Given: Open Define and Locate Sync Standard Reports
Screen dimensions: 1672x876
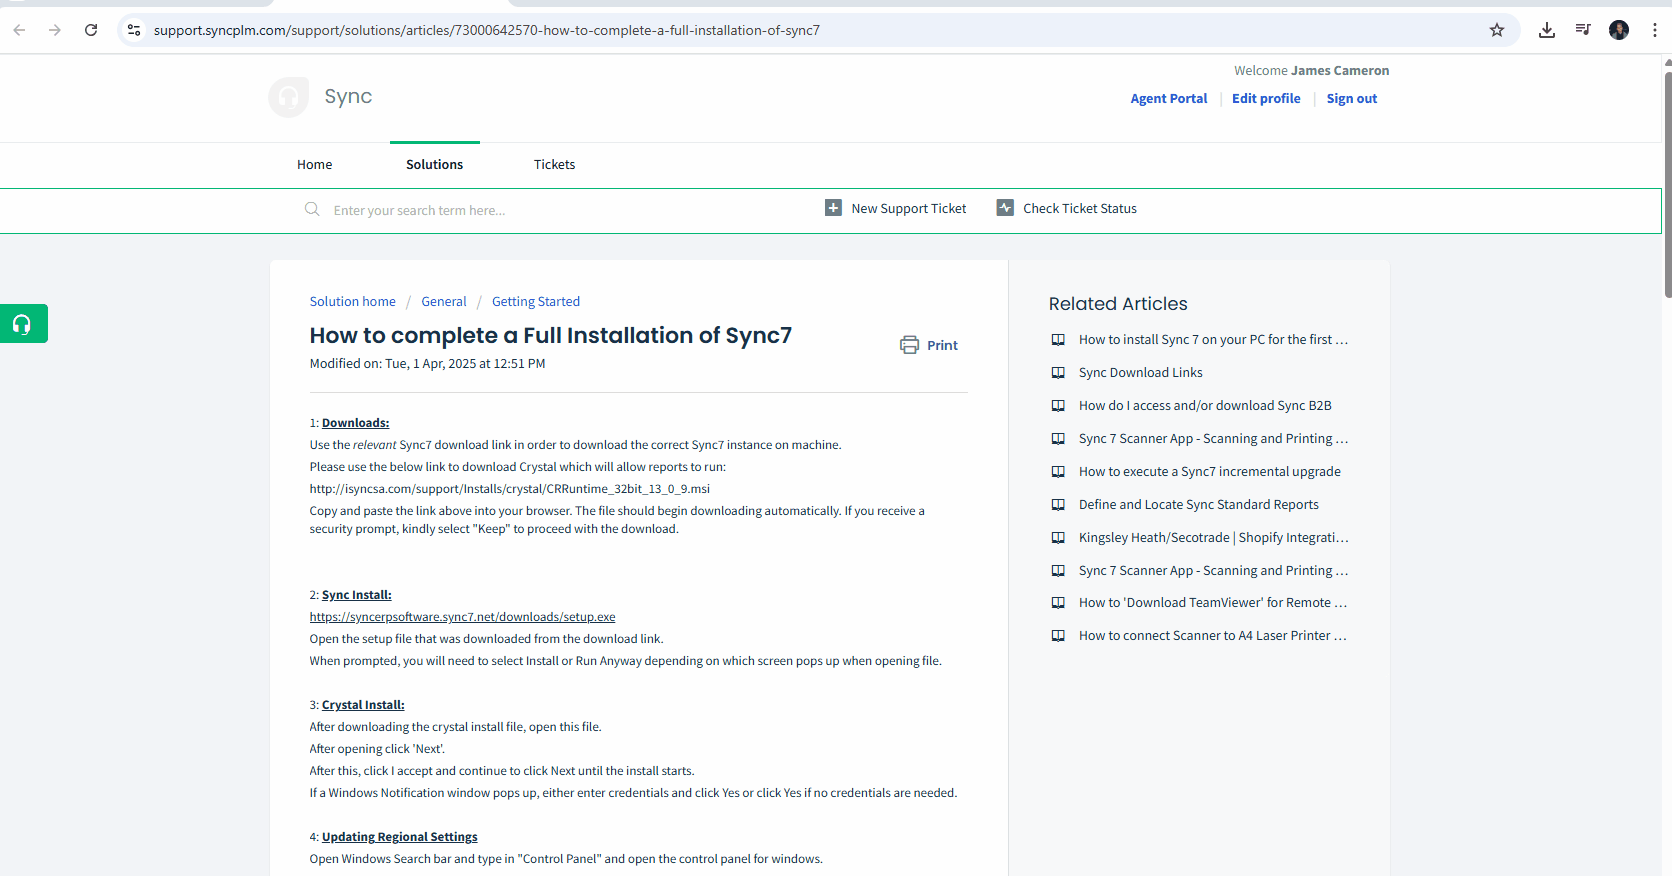Looking at the screenshot, I should pyautogui.click(x=1199, y=505).
